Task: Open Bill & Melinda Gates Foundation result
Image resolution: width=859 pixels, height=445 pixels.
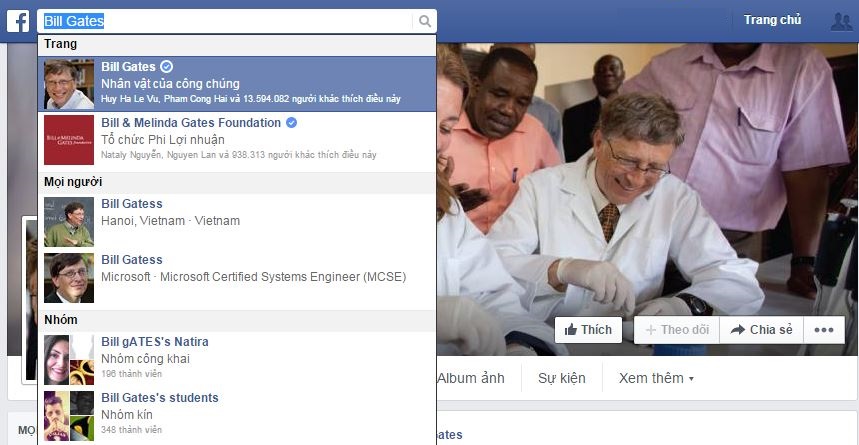Action: point(237,140)
